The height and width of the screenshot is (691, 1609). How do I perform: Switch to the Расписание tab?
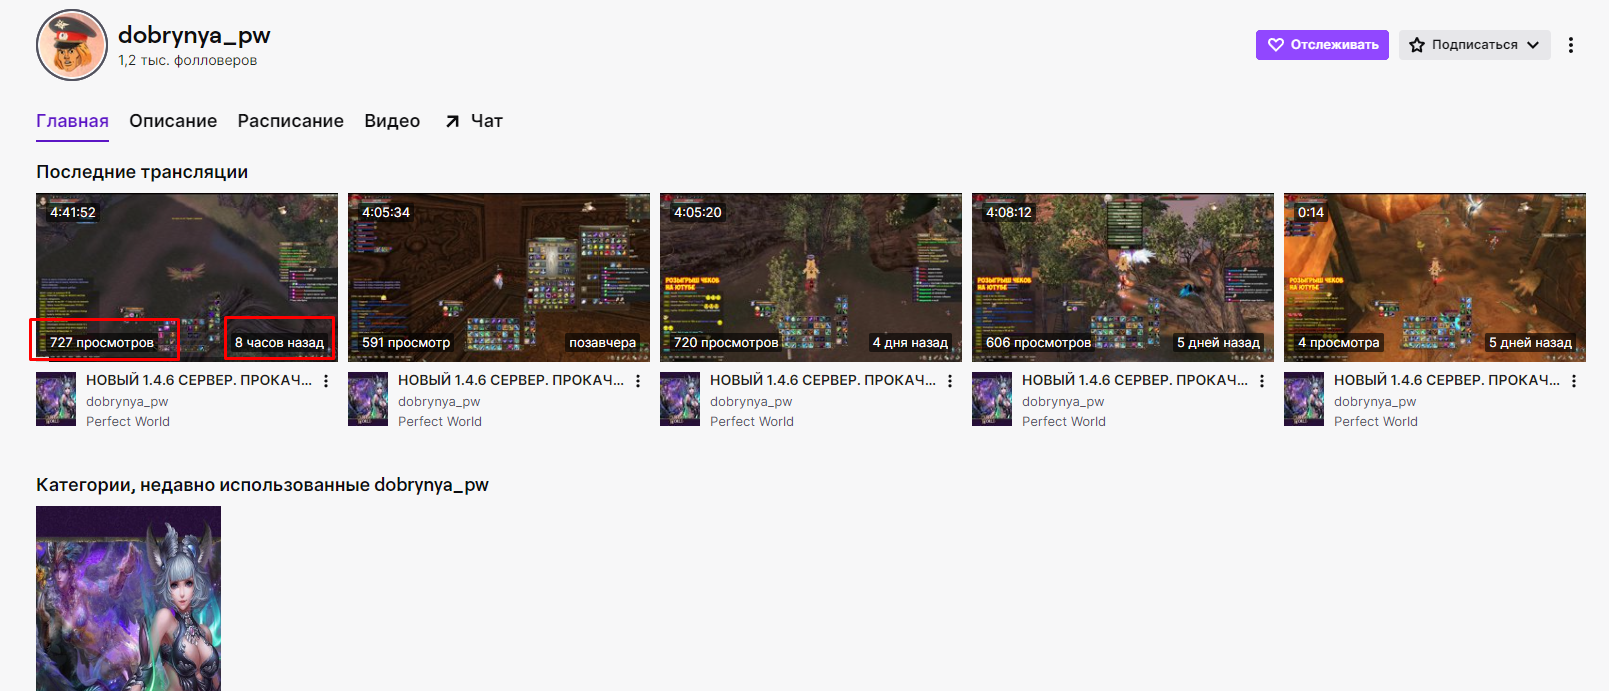pyautogui.click(x=290, y=121)
